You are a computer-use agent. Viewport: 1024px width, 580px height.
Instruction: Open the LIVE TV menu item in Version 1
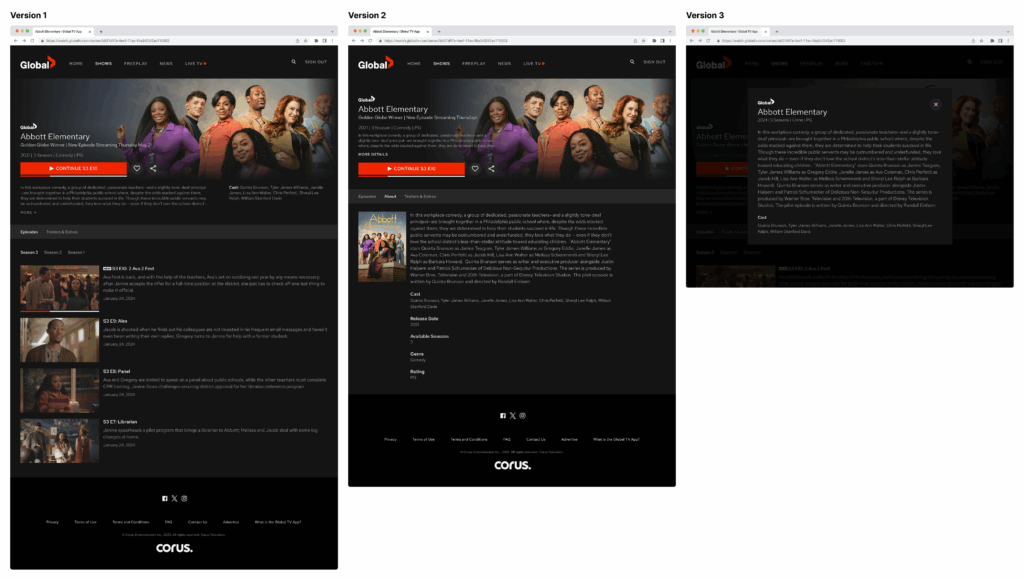click(194, 63)
